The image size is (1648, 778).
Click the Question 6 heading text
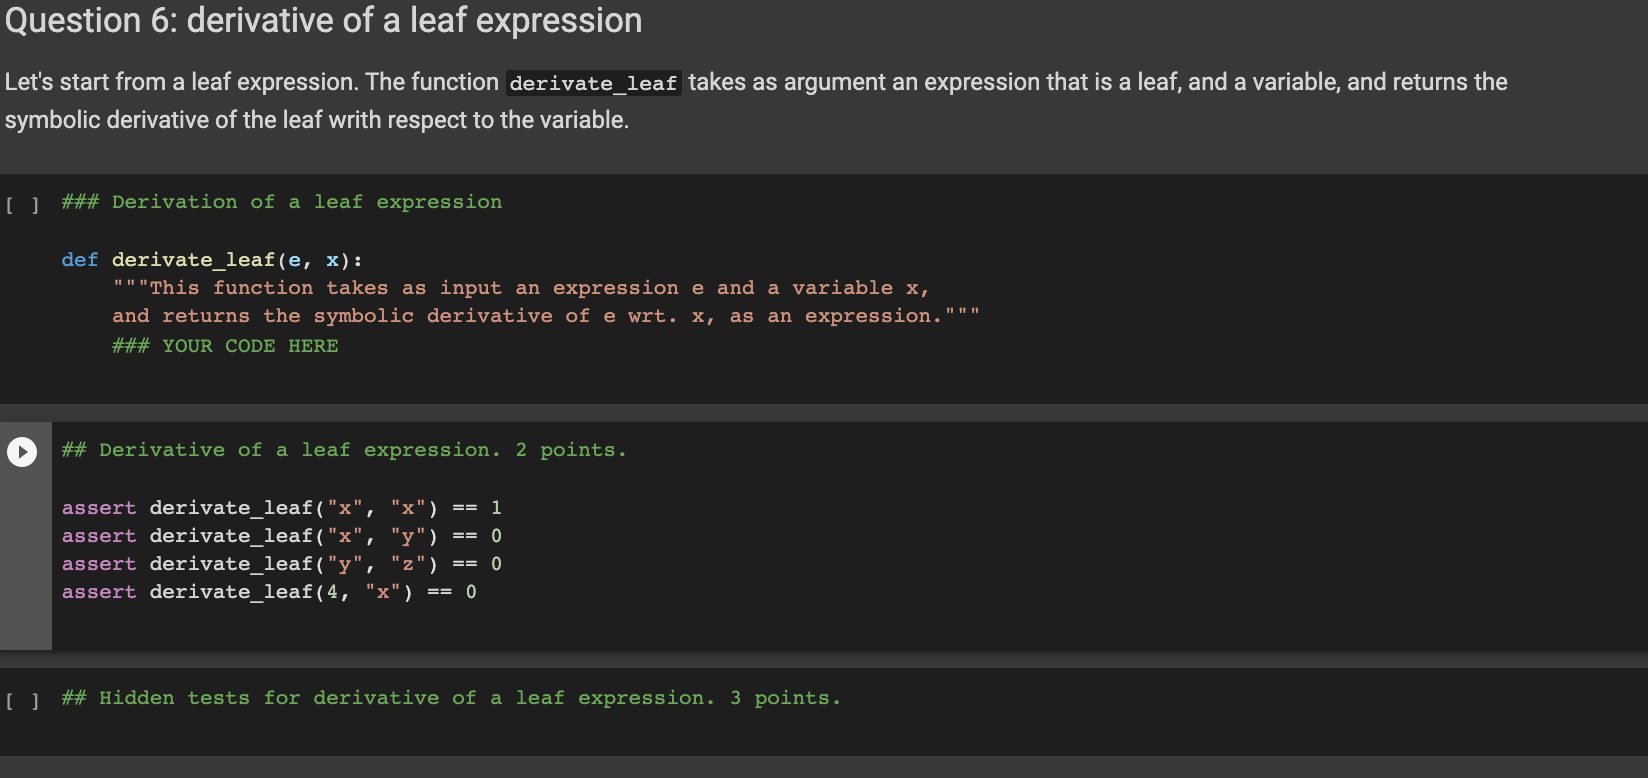(322, 21)
